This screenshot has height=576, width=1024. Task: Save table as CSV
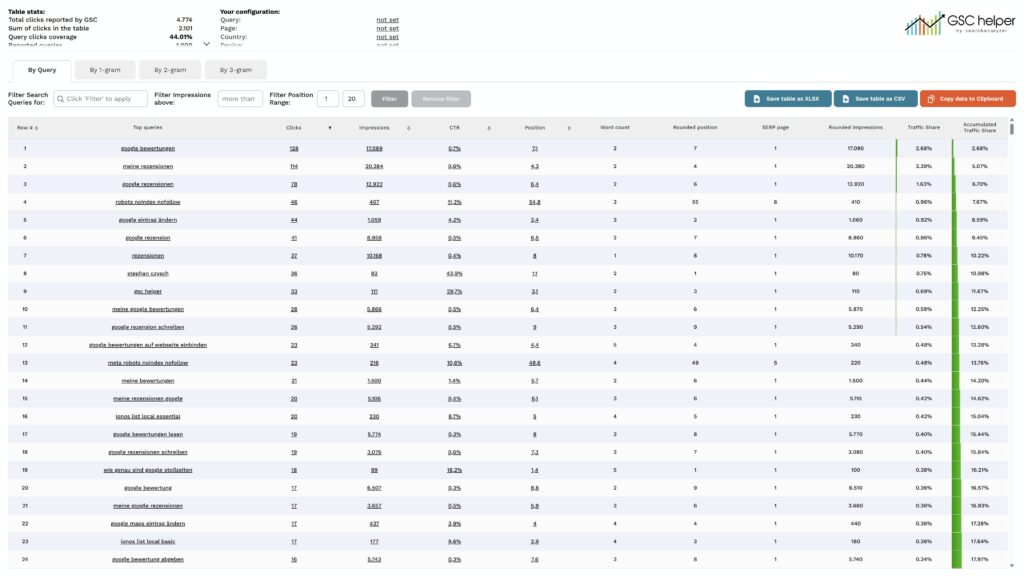(x=875, y=99)
